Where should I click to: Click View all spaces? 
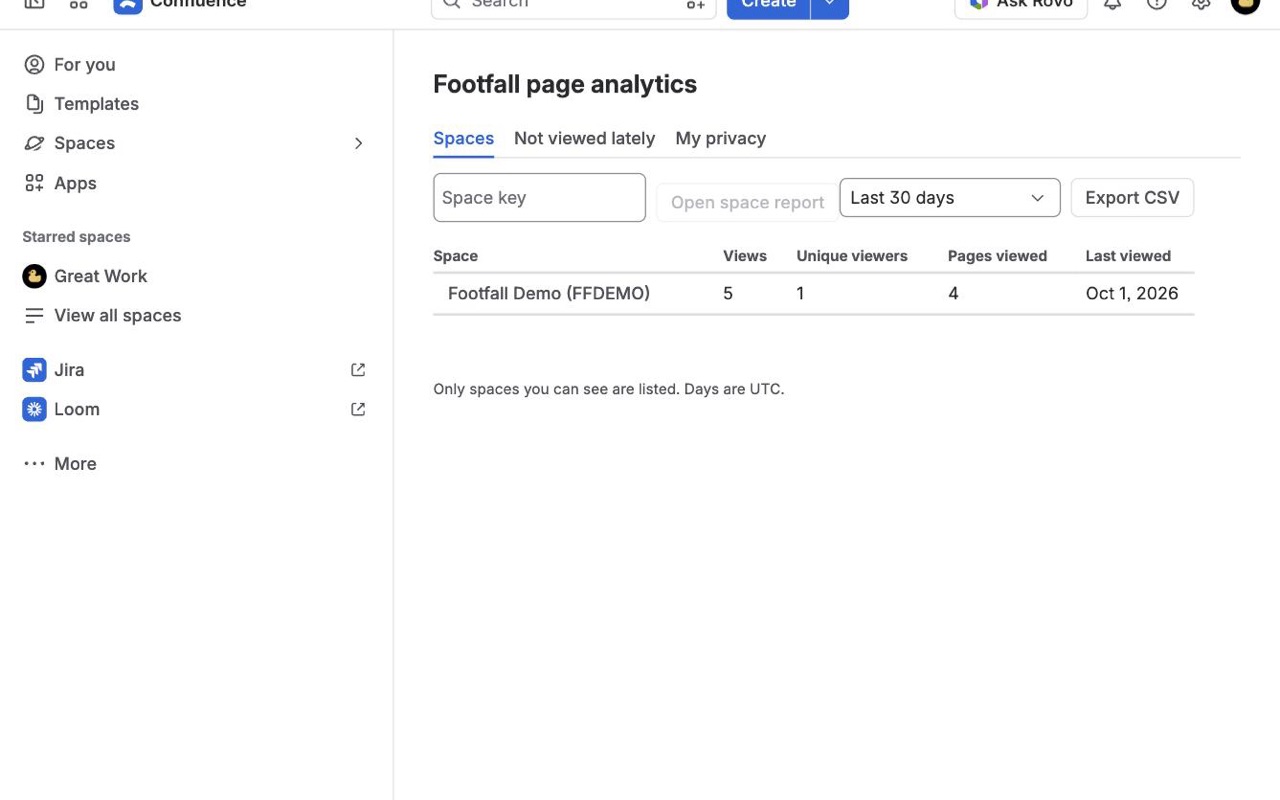[196, 315]
